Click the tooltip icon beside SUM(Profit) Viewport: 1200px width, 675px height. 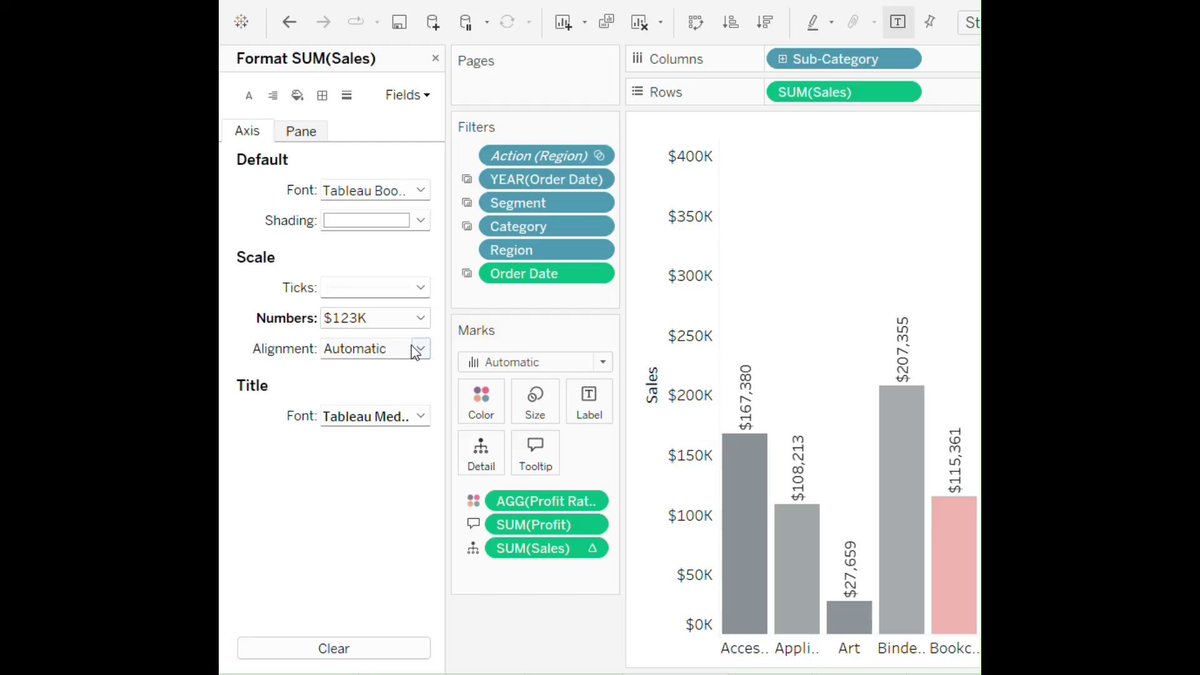tap(473, 524)
